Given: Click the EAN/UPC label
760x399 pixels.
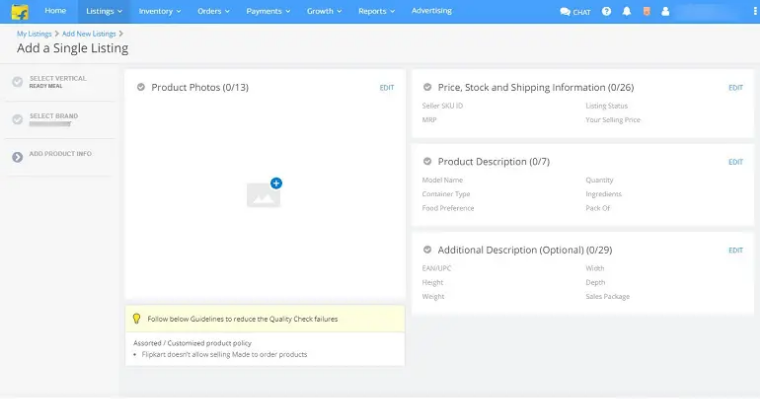Looking at the screenshot, I should tap(436, 268).
